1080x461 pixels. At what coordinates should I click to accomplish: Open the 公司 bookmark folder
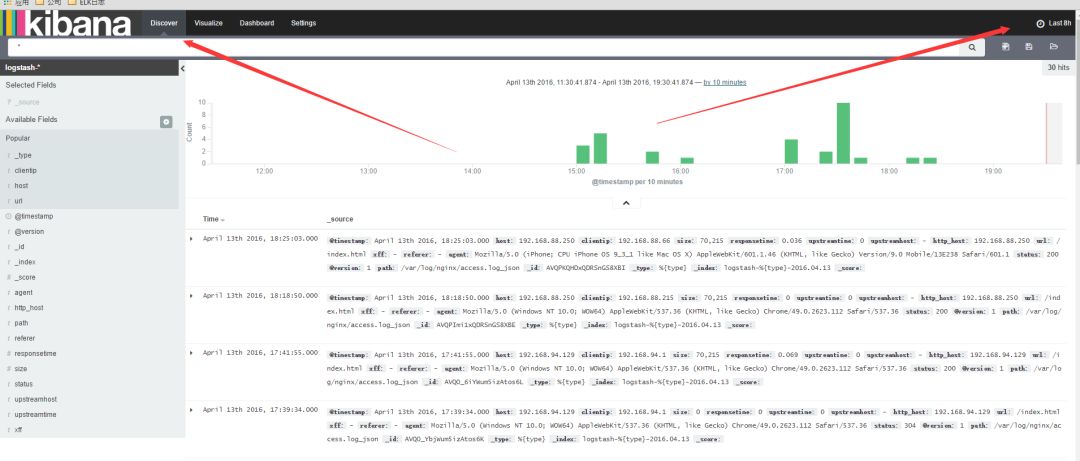48,3
